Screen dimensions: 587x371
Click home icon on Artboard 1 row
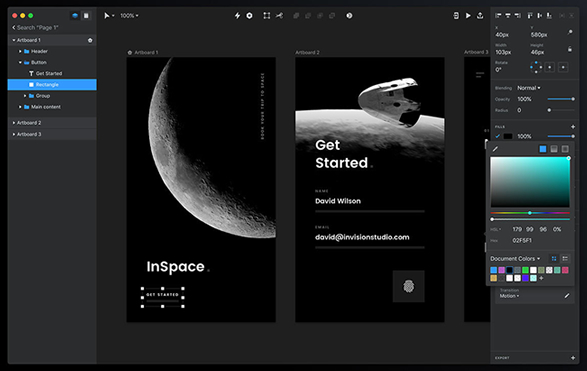(x=90, y=40)
